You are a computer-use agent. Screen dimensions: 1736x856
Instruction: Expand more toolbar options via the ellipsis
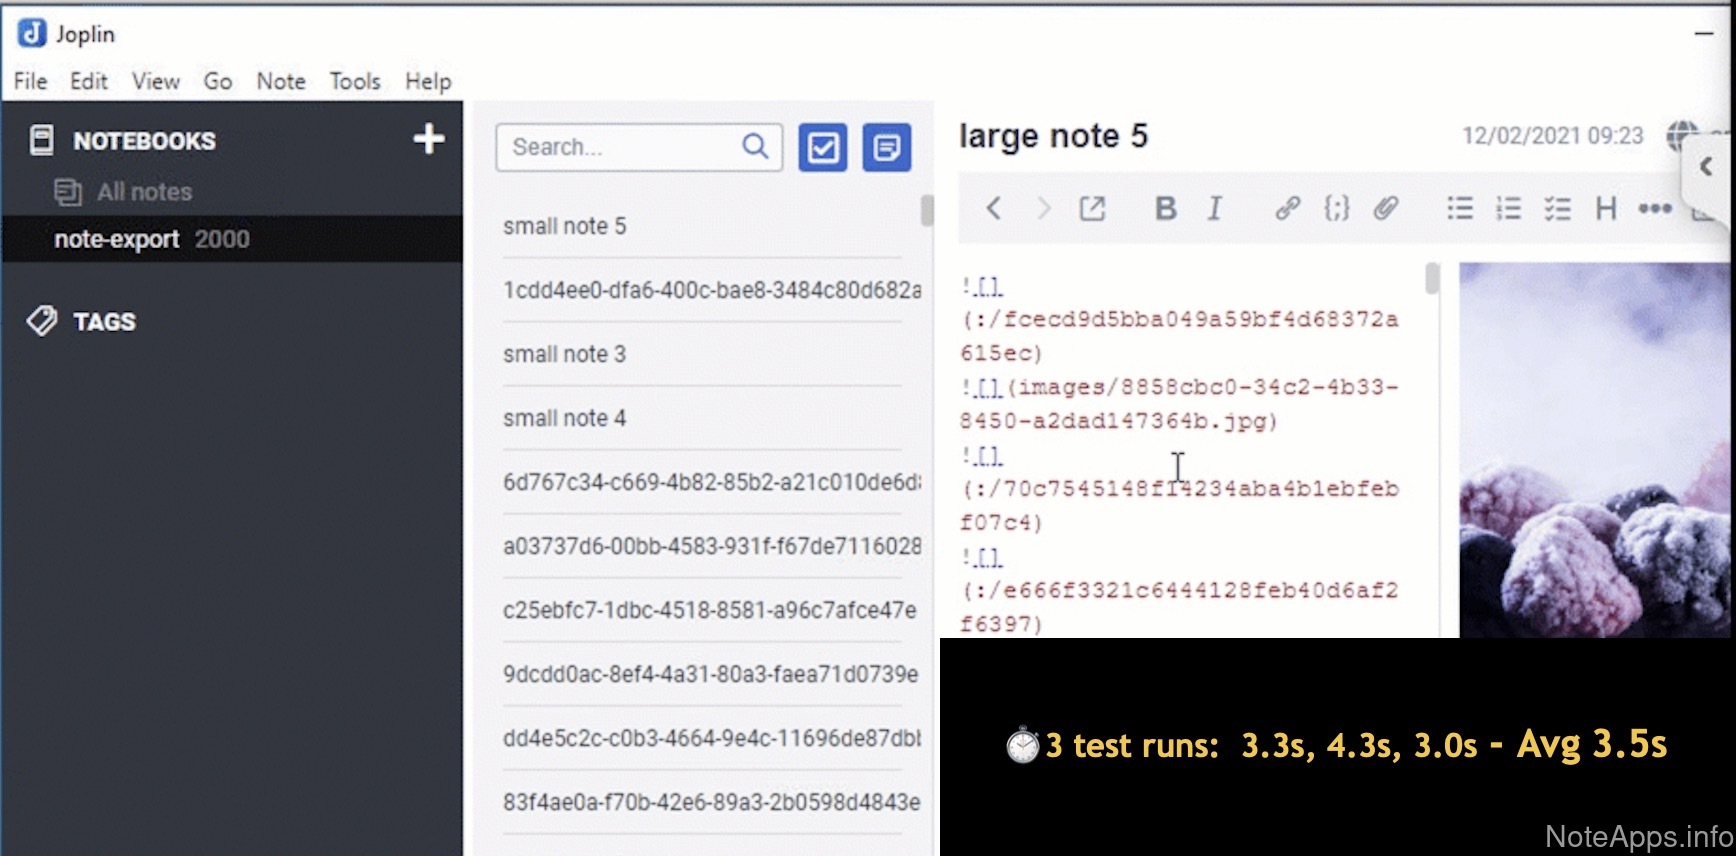(1654, 208)
